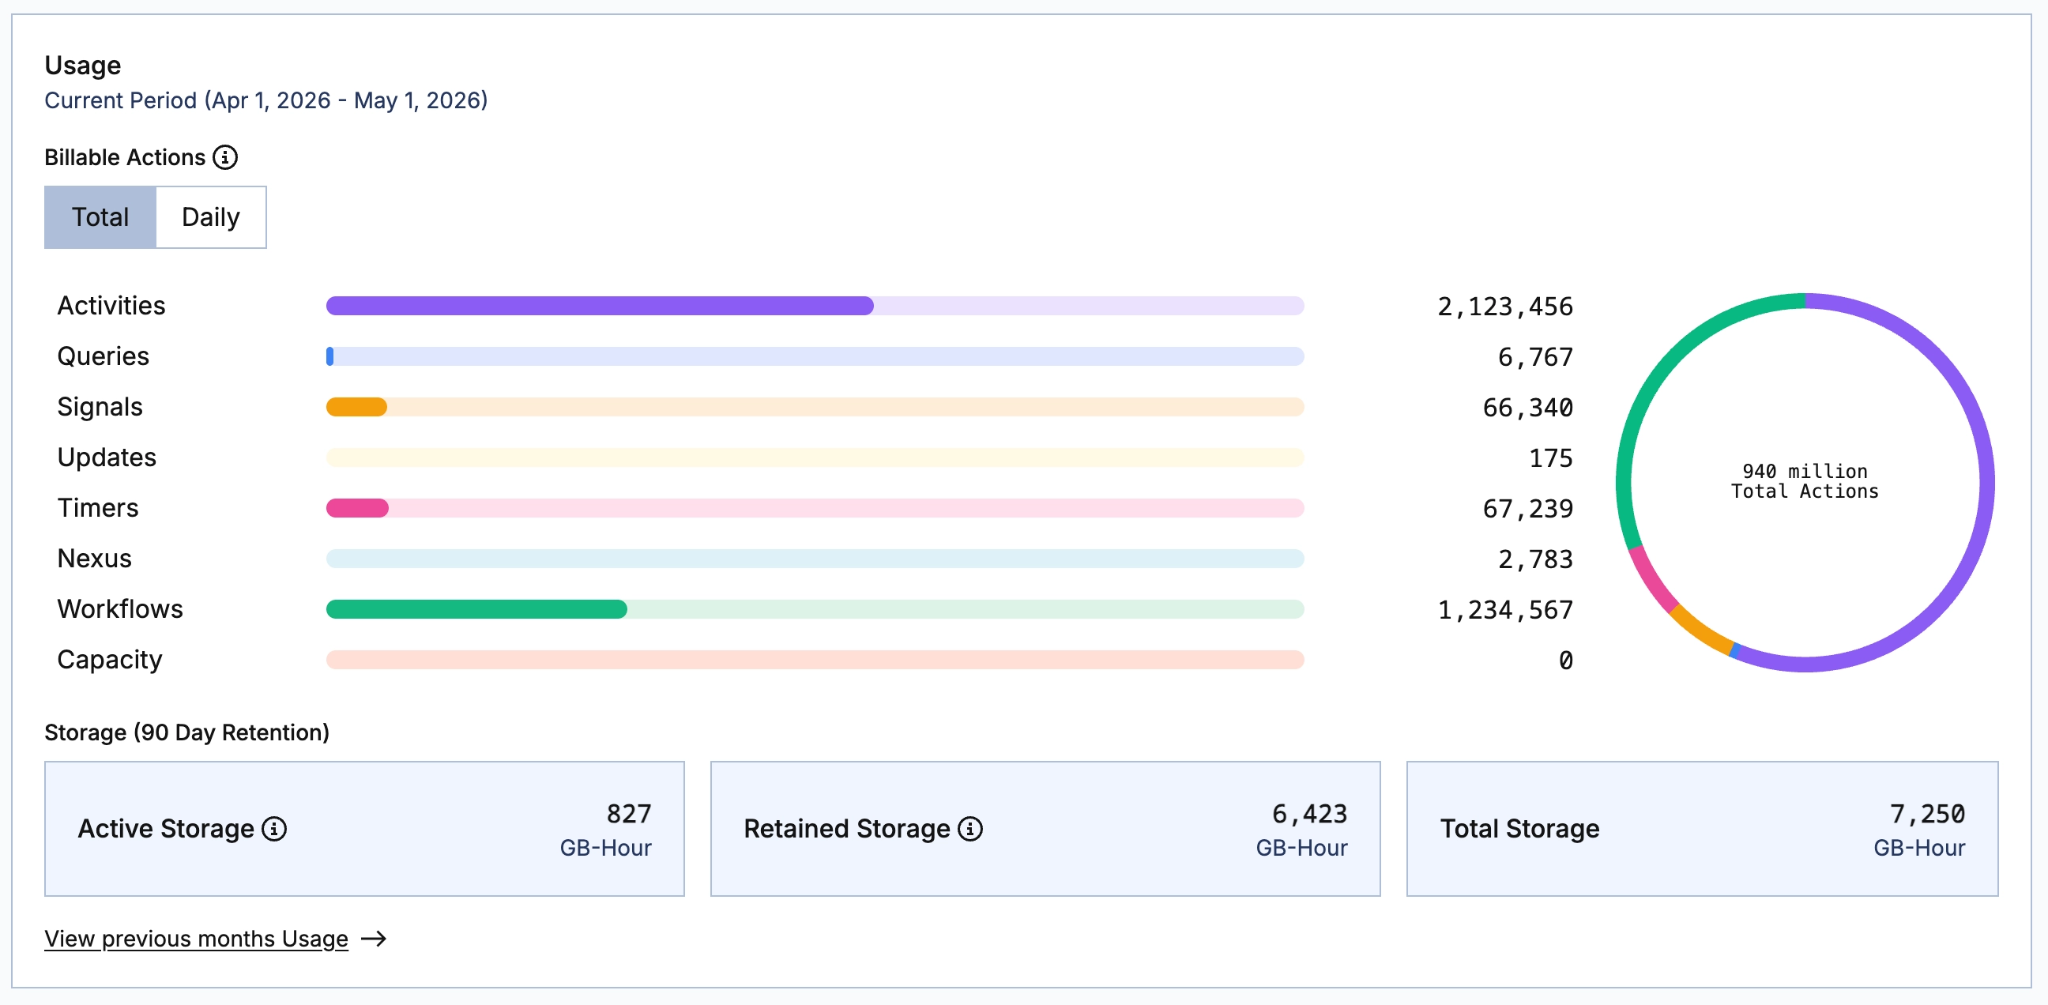Click the Active Storage card
The width and height of the screenshot is (2048, 1005).
pyautogui.click(x=364, y=829)
